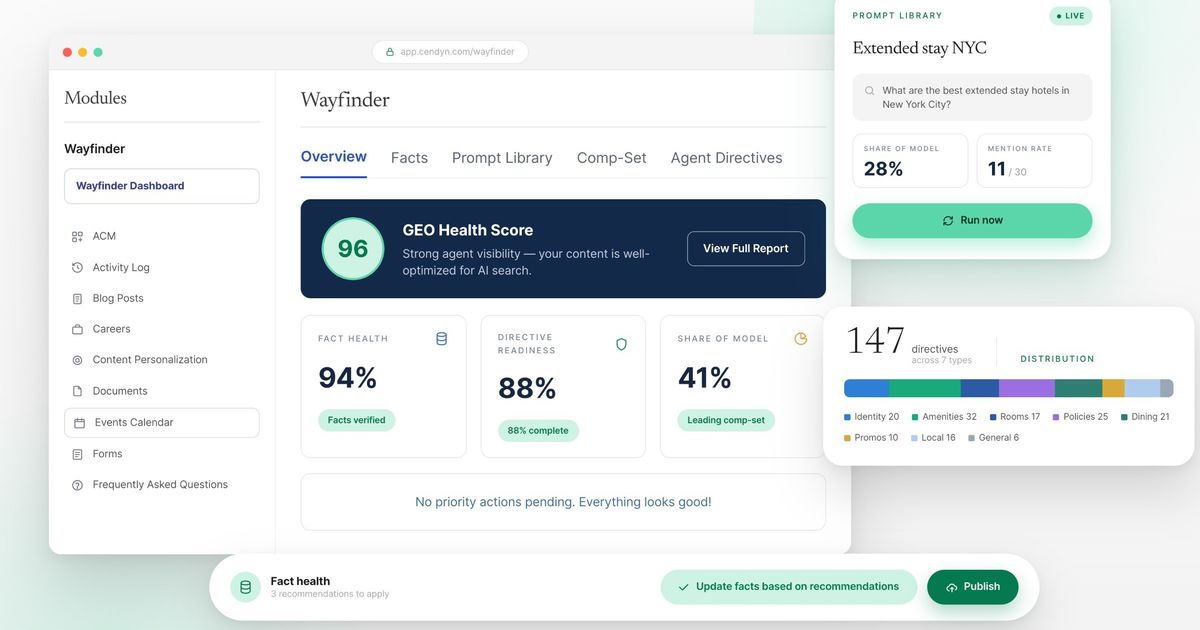Screen dimensions: 1200x630
Task: Click the Leading comp-set badge
Action: pos(726,421)
